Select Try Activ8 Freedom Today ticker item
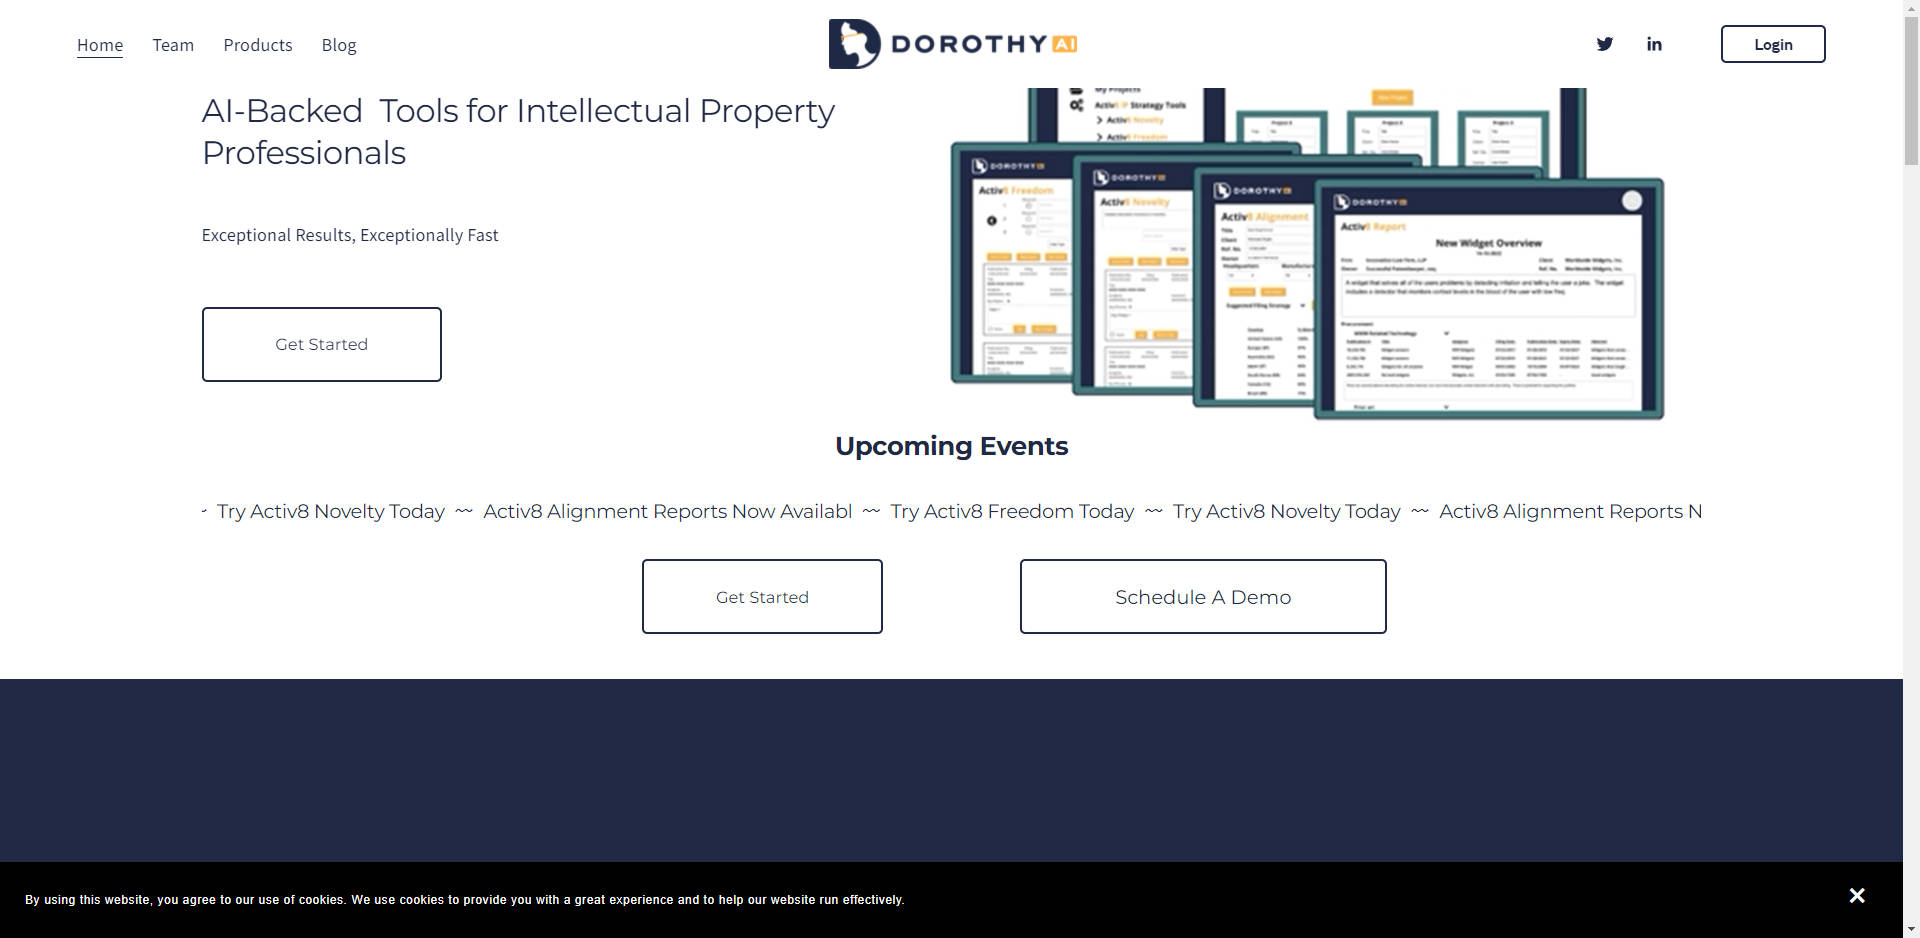 [x=1012, y=512]
